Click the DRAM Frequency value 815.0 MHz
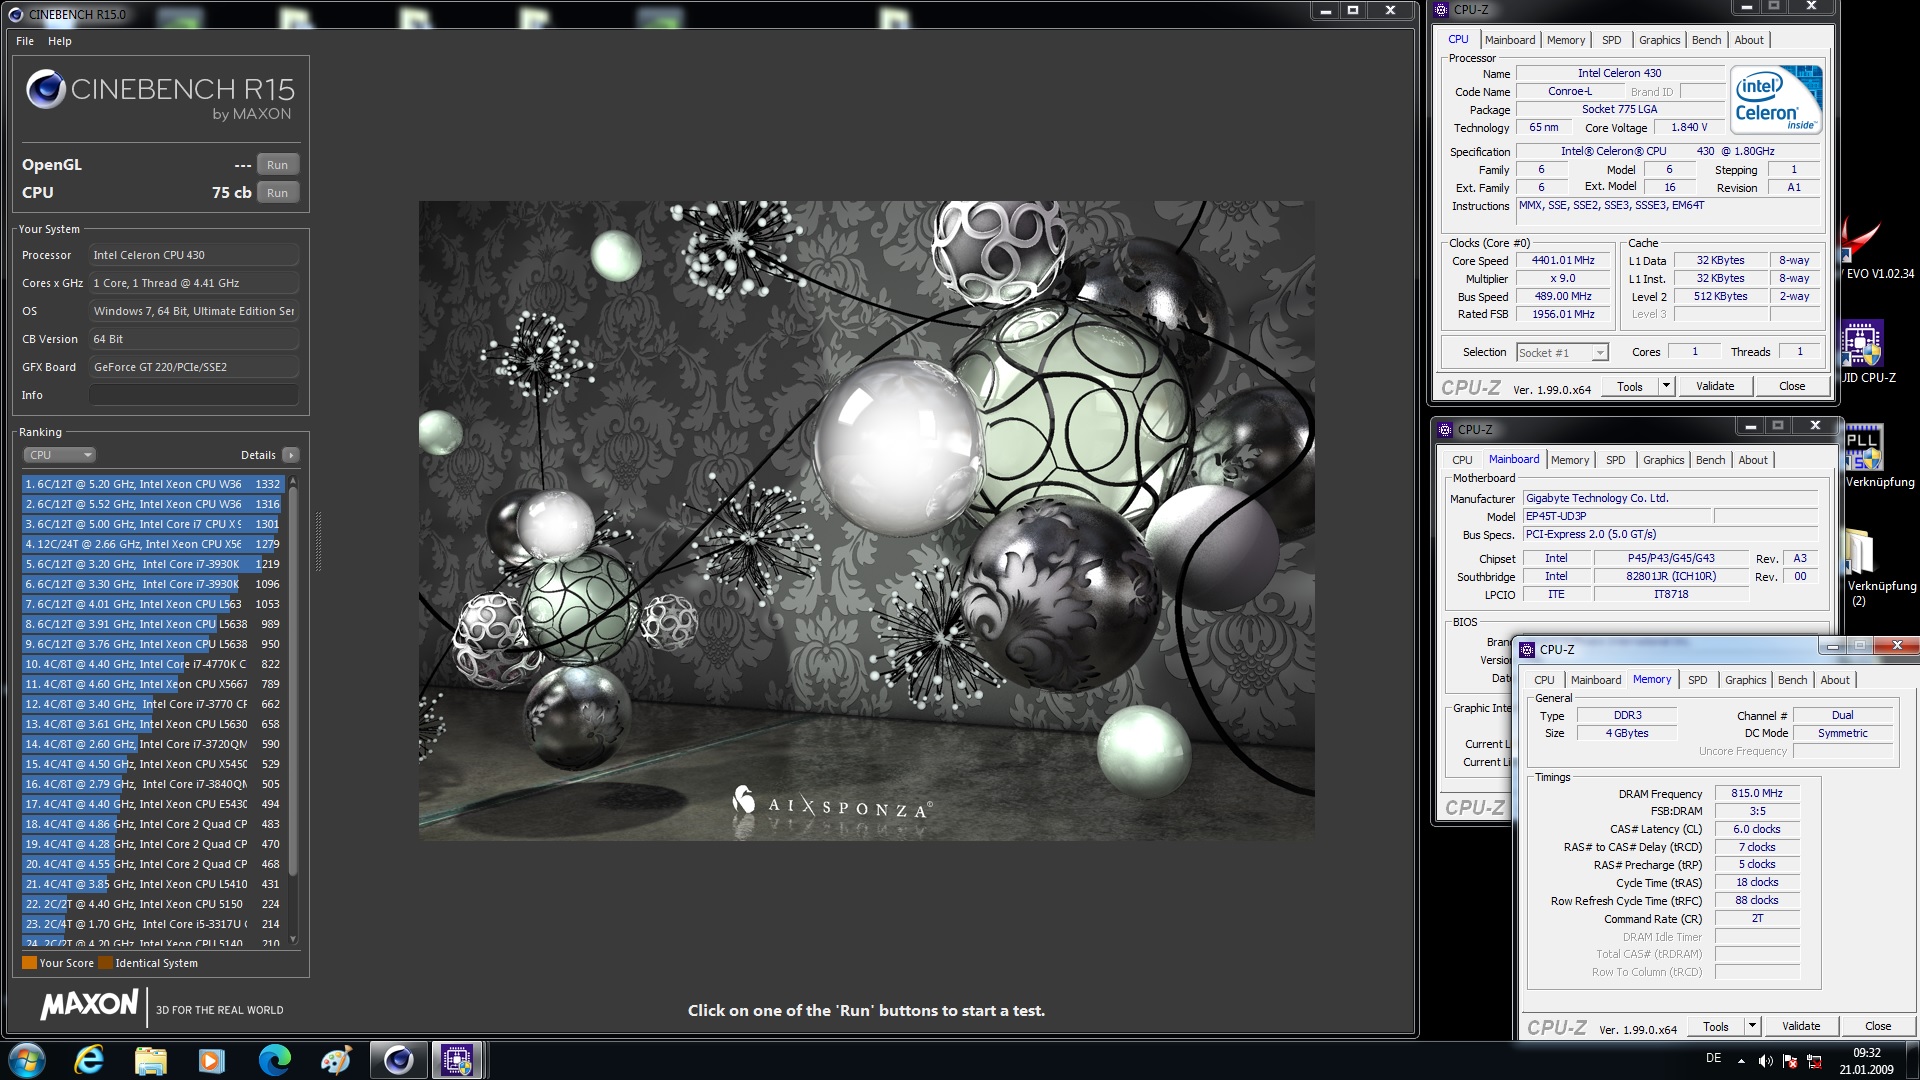Screen dimensions: 1920x1080 [x=1757, y=793]
